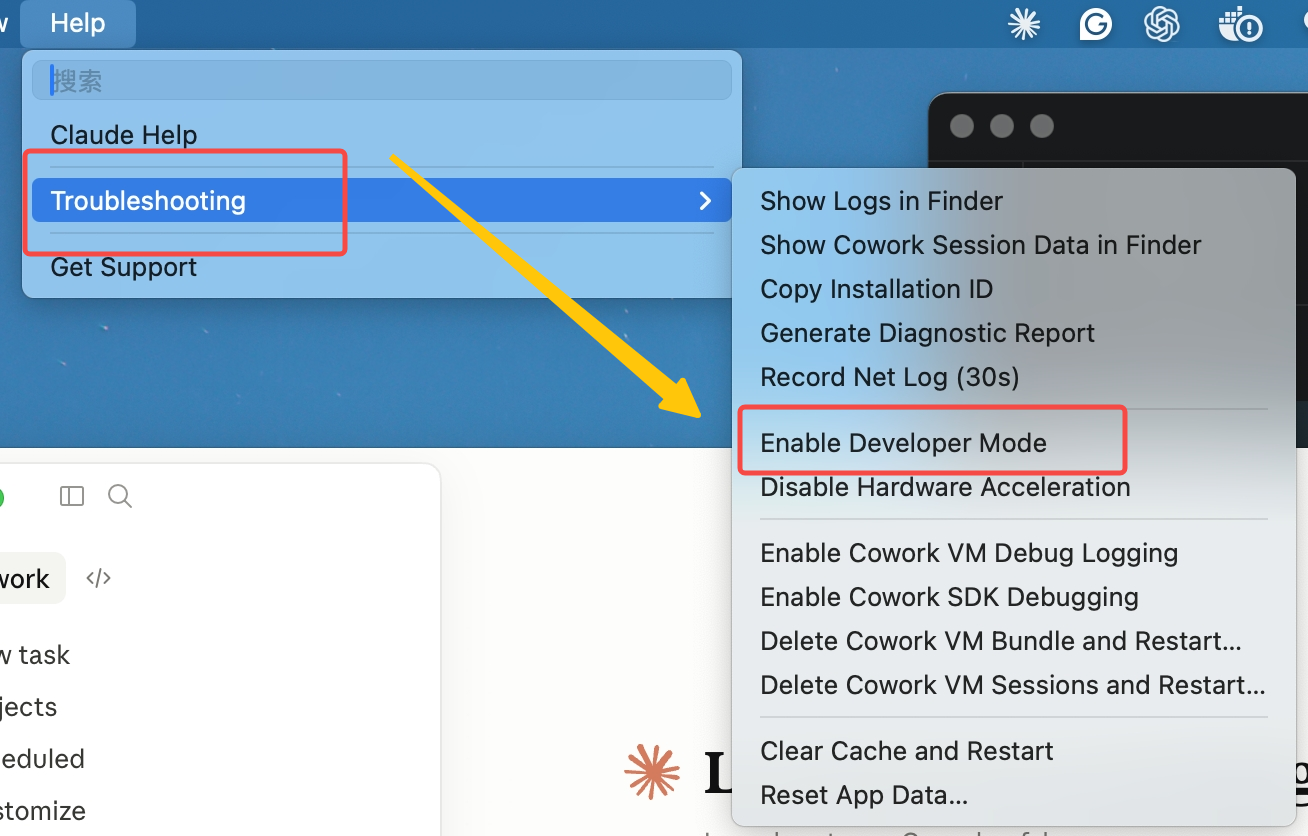Click the Help menu search field
Viewport: 1308px width, 836px height.
(382, 80)
